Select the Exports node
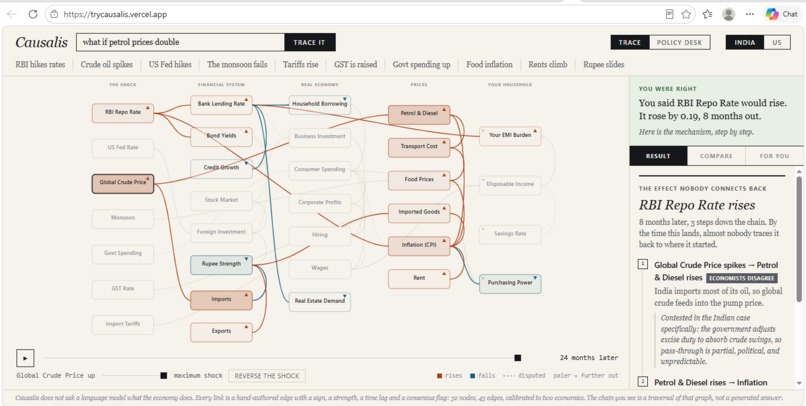 221,332
